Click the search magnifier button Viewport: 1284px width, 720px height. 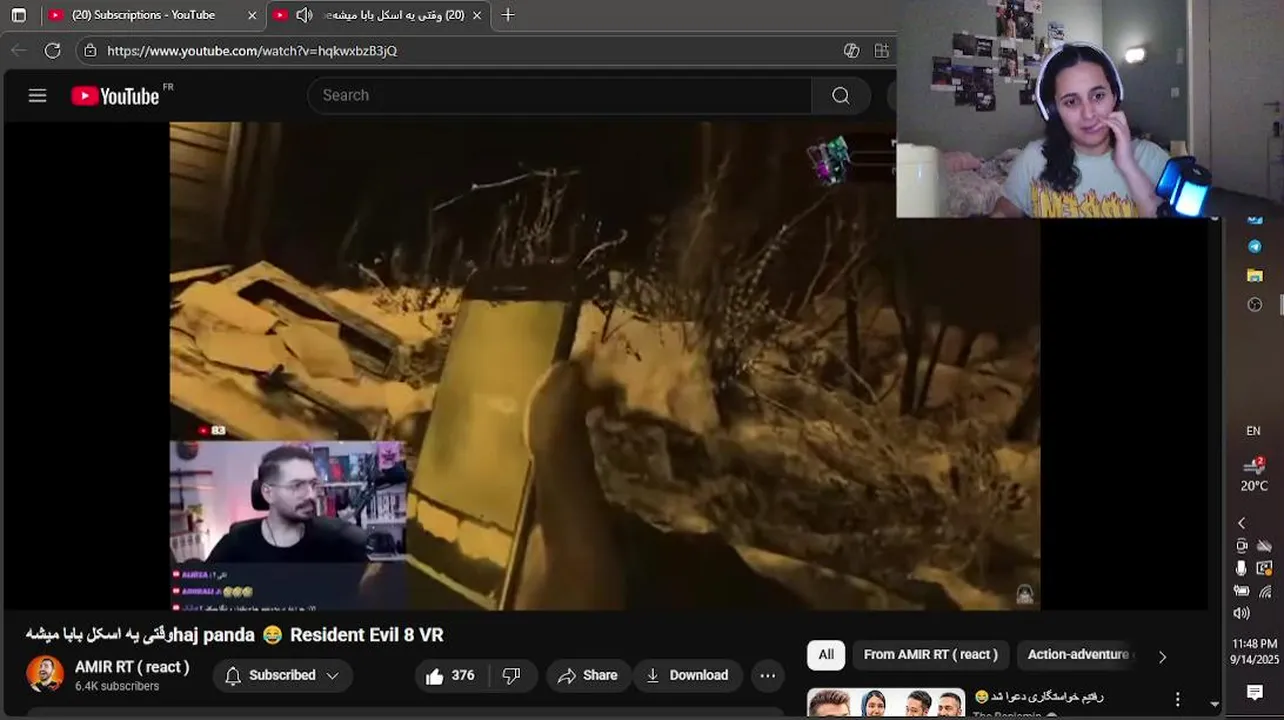(841, 95)
